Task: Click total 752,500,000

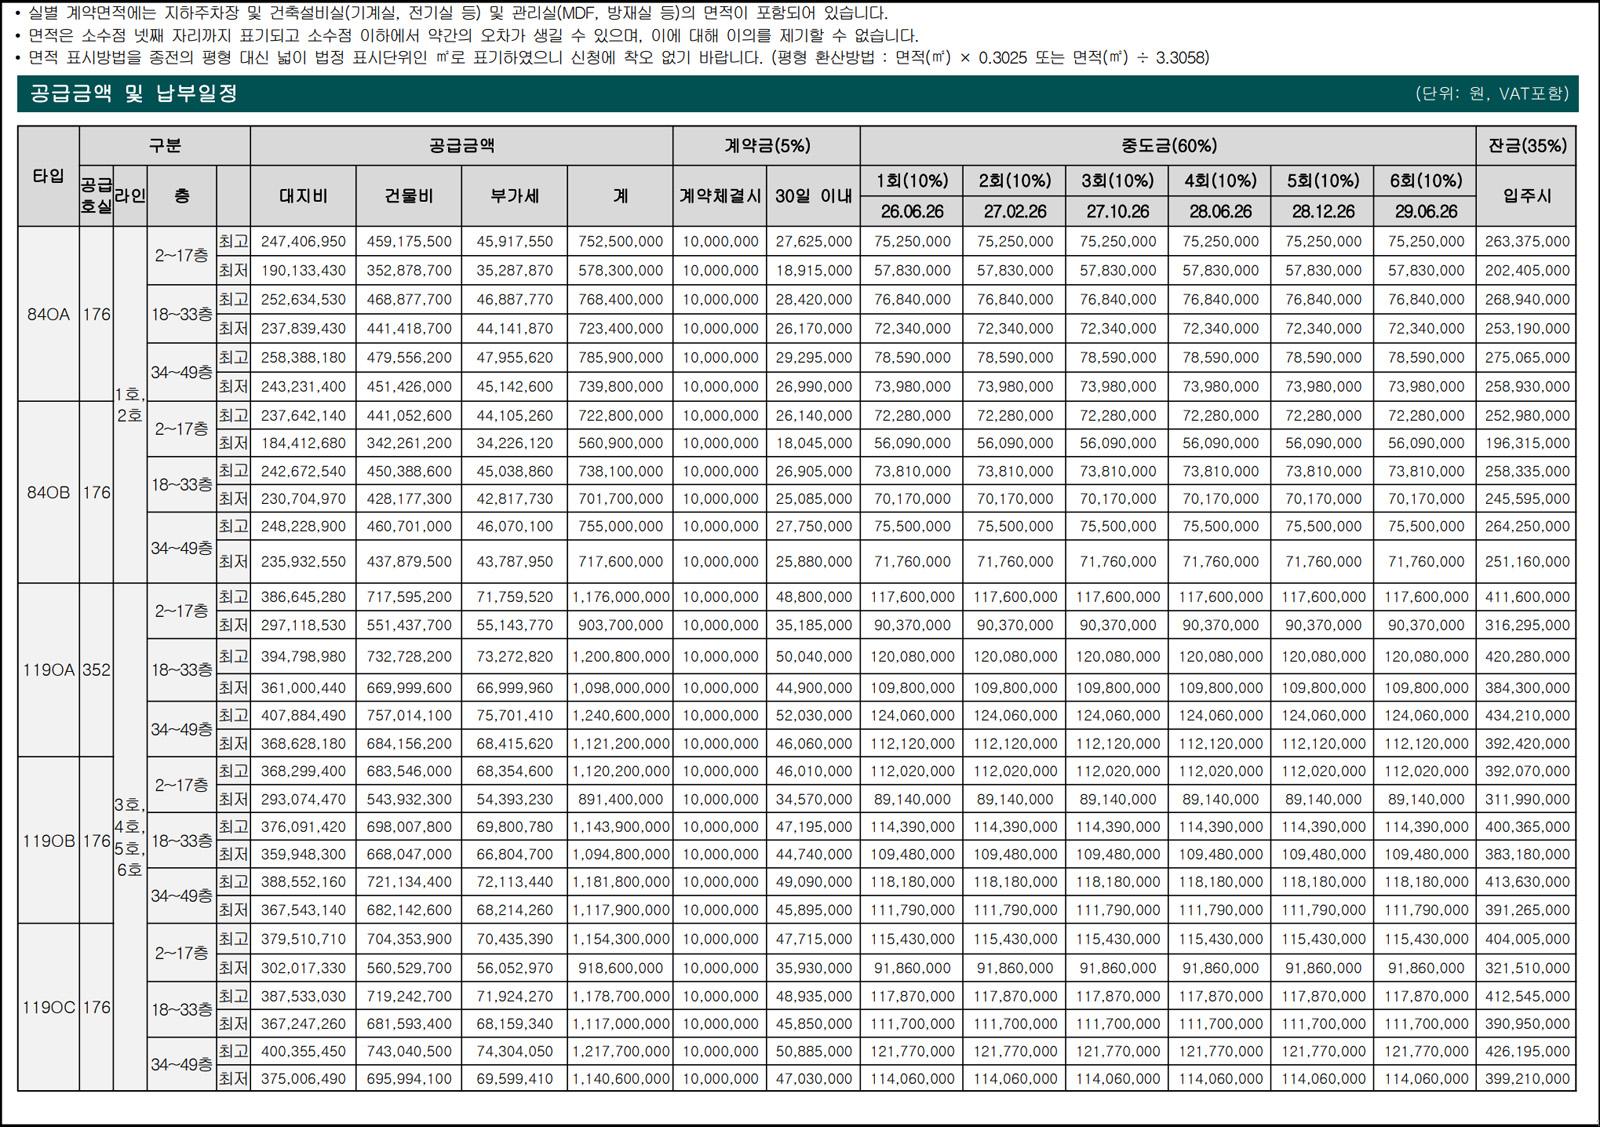Action: click(620, 242)
